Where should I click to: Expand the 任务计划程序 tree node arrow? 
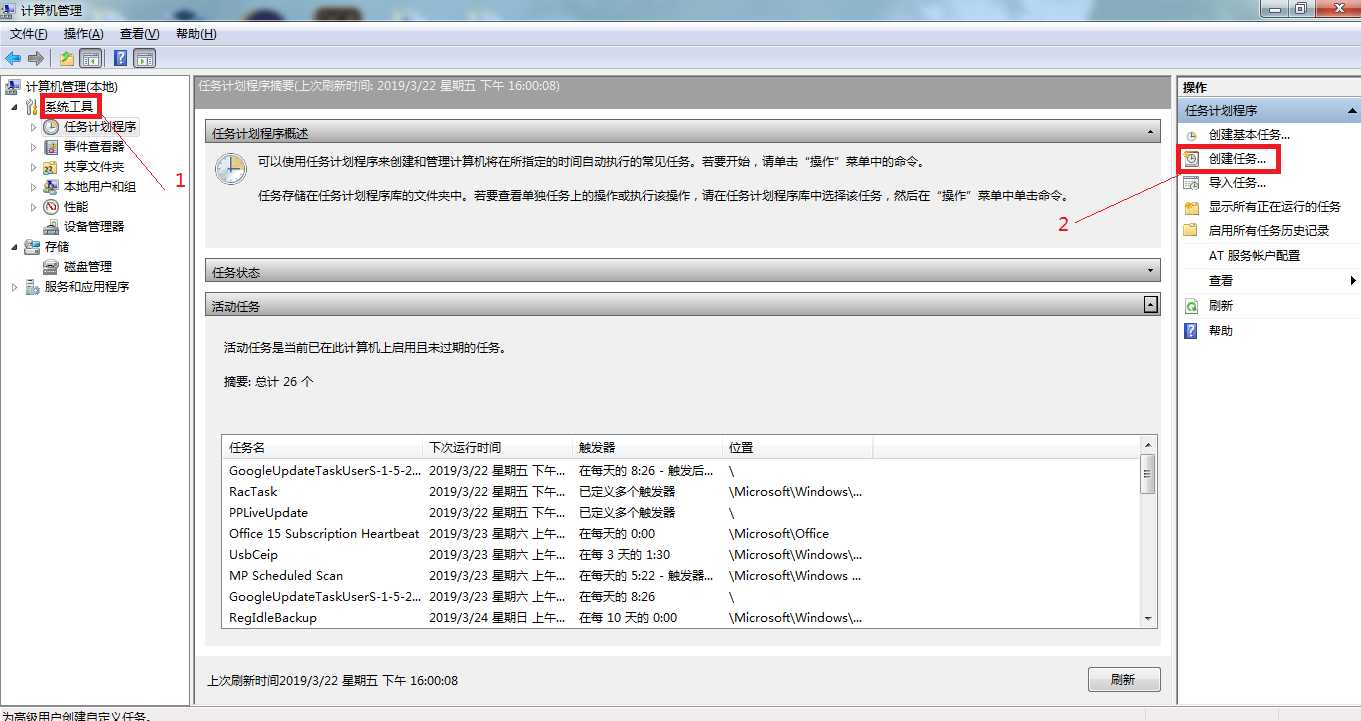(33, 127)
